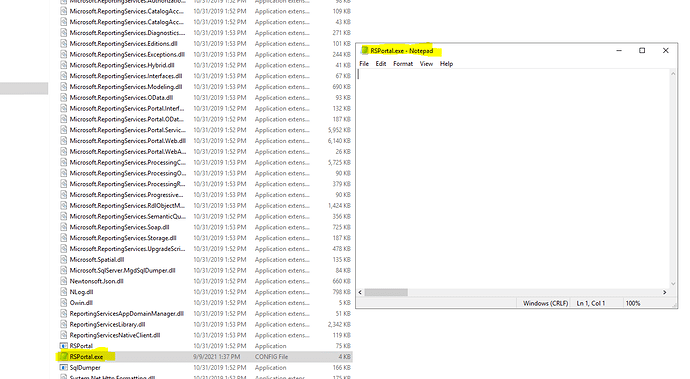Click the Notepad icon in the title bar

point(364,51)
